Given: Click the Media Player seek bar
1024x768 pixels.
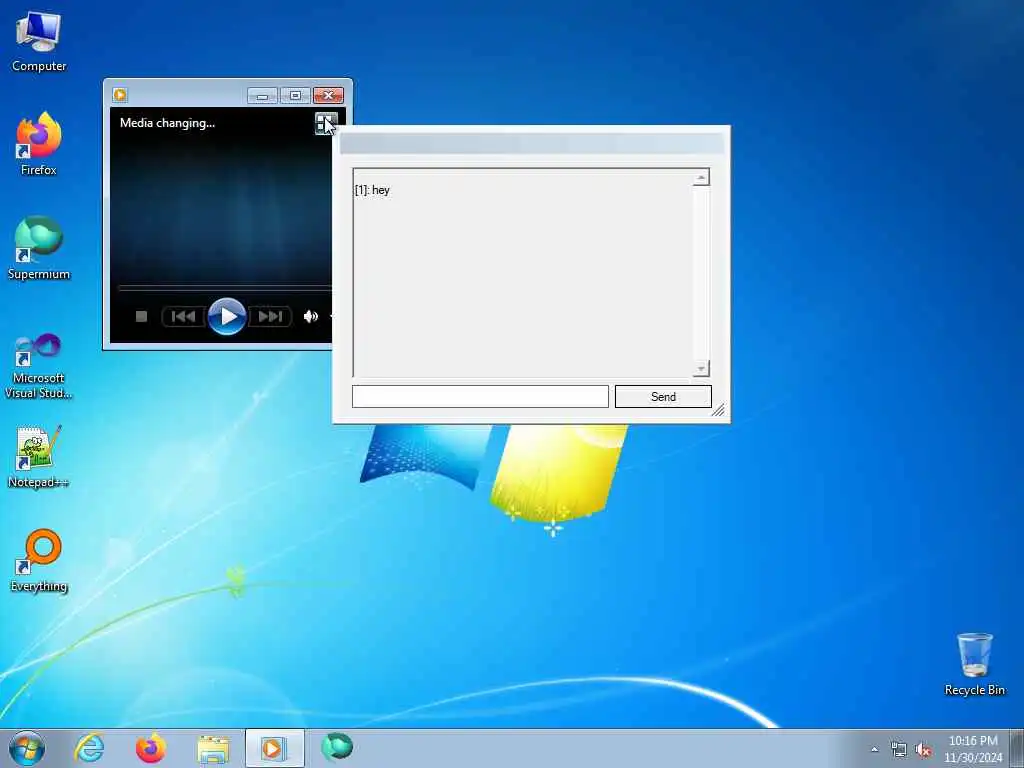Looking at the screenshot, I should coord(225,287).
